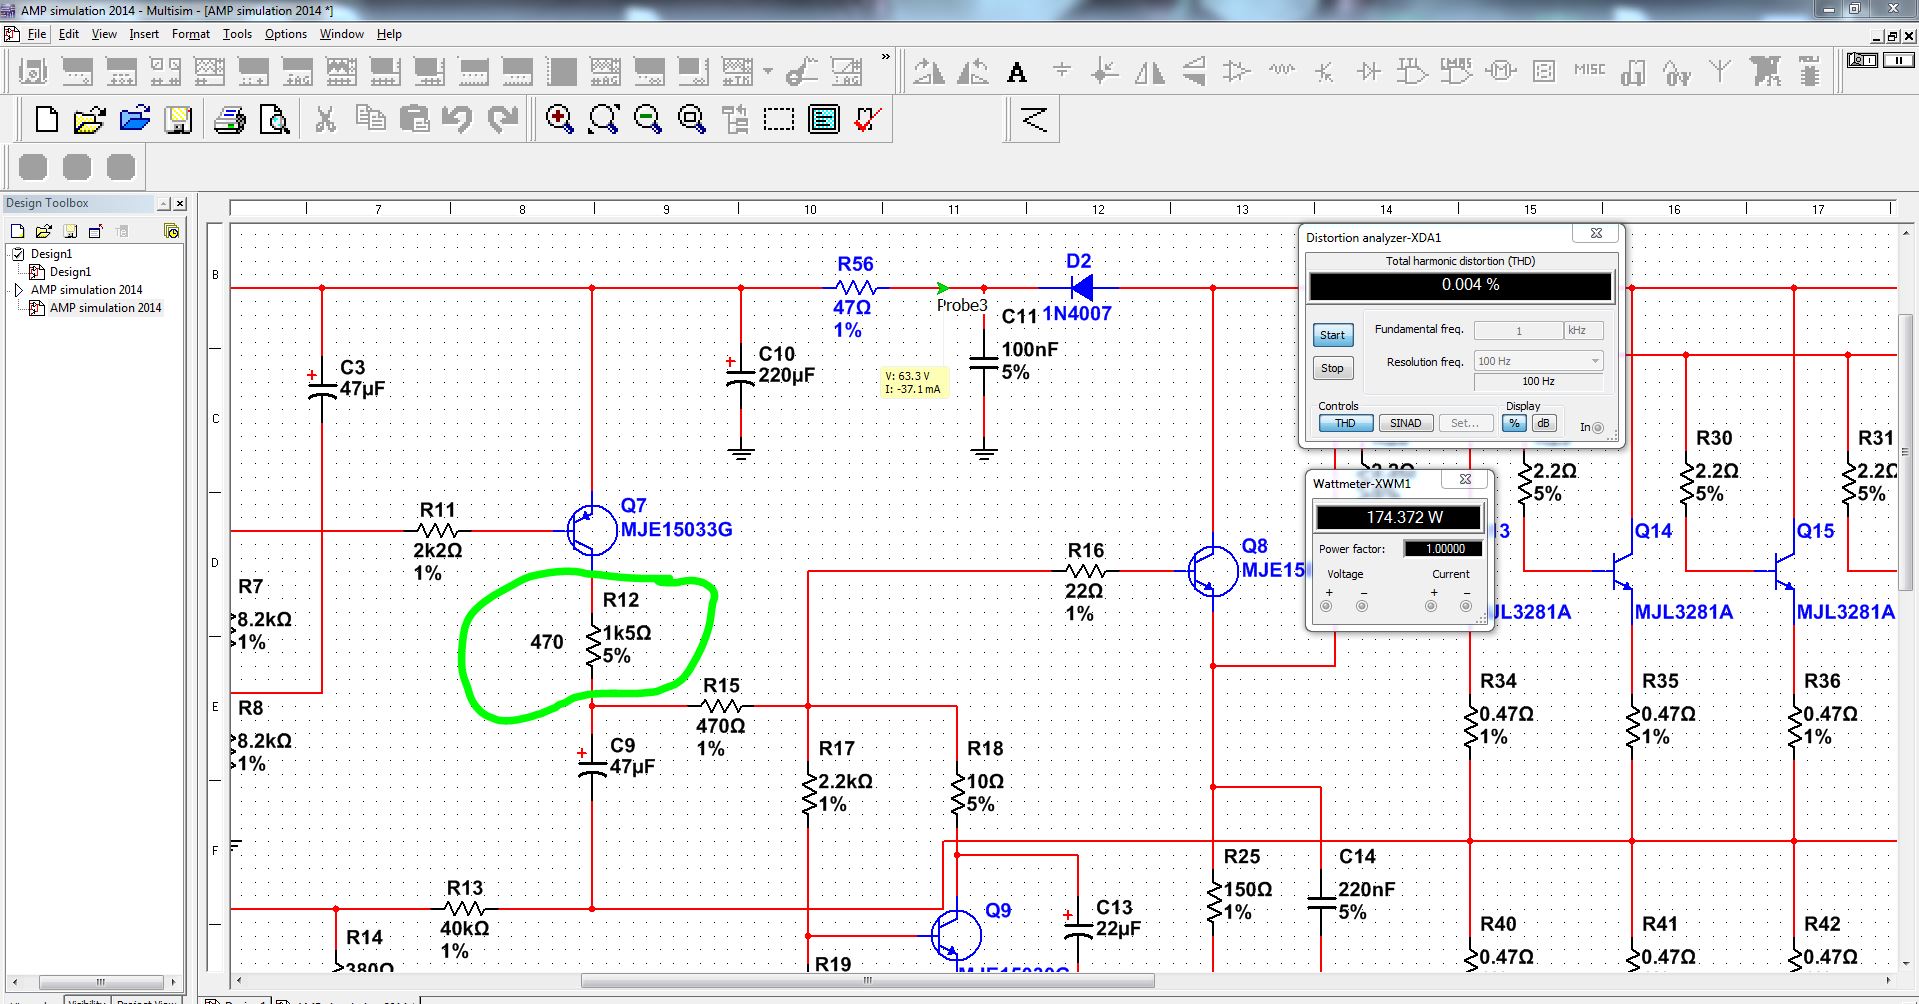Pause simulation with the pause button
Image resolution: width=1919 pixels, height=1004 pixels.
tap(1897, 60)
